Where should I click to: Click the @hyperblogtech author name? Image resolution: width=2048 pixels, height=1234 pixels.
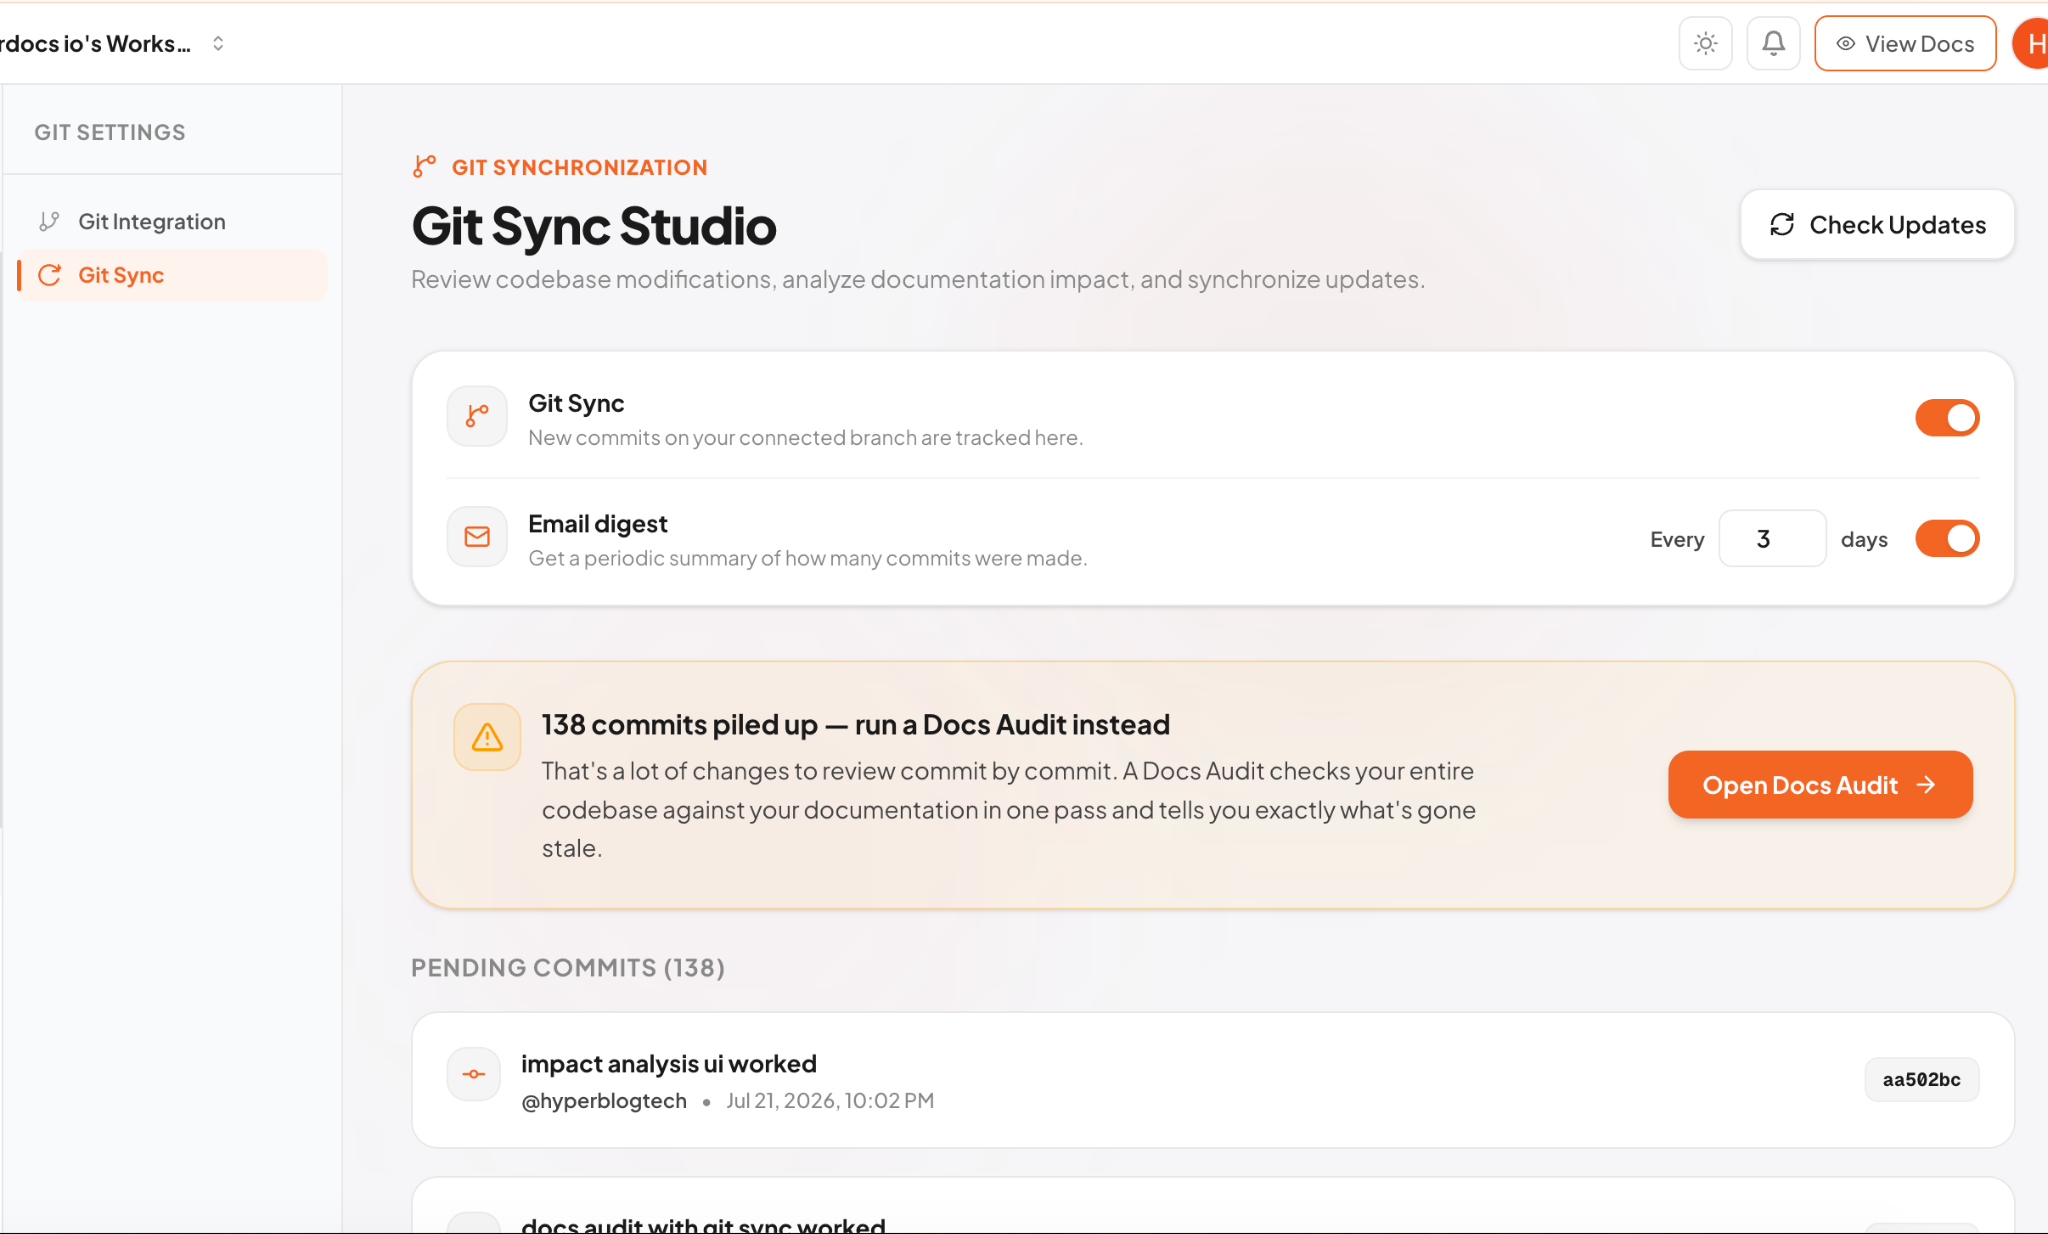pos(604,1101)
